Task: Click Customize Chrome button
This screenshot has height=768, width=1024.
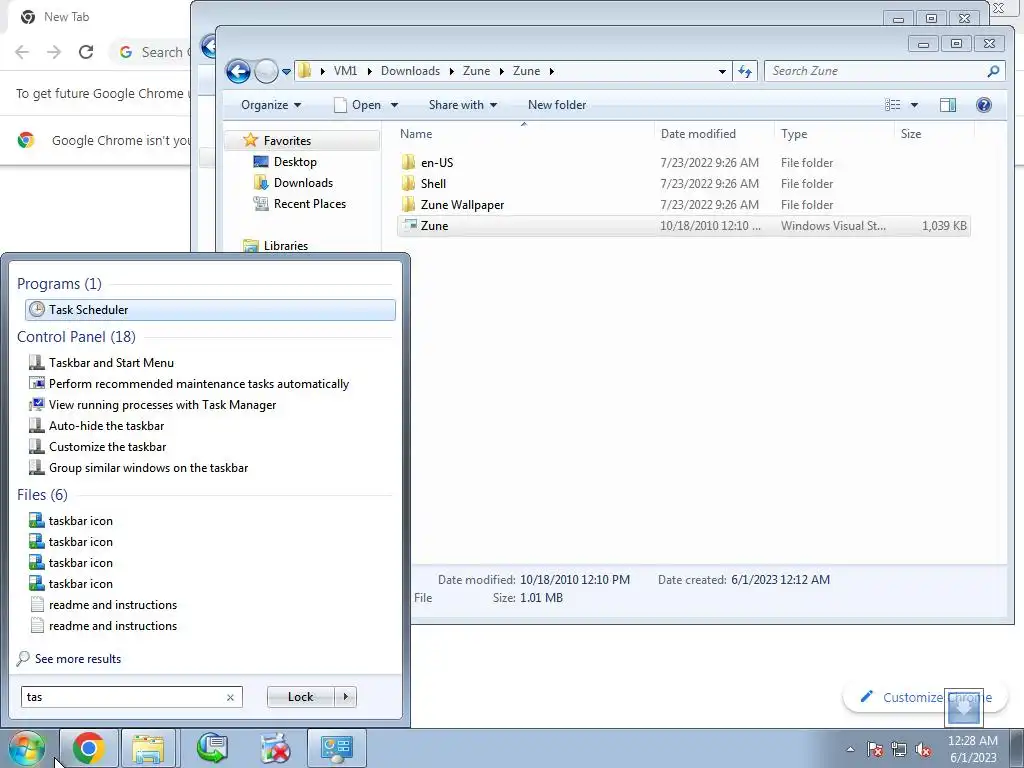Action: point(927,697)
